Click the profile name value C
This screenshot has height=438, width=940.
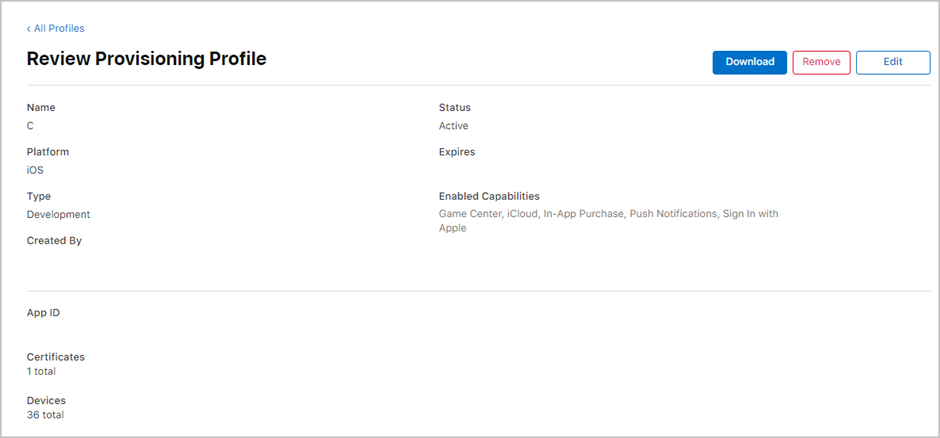(30, 126)
